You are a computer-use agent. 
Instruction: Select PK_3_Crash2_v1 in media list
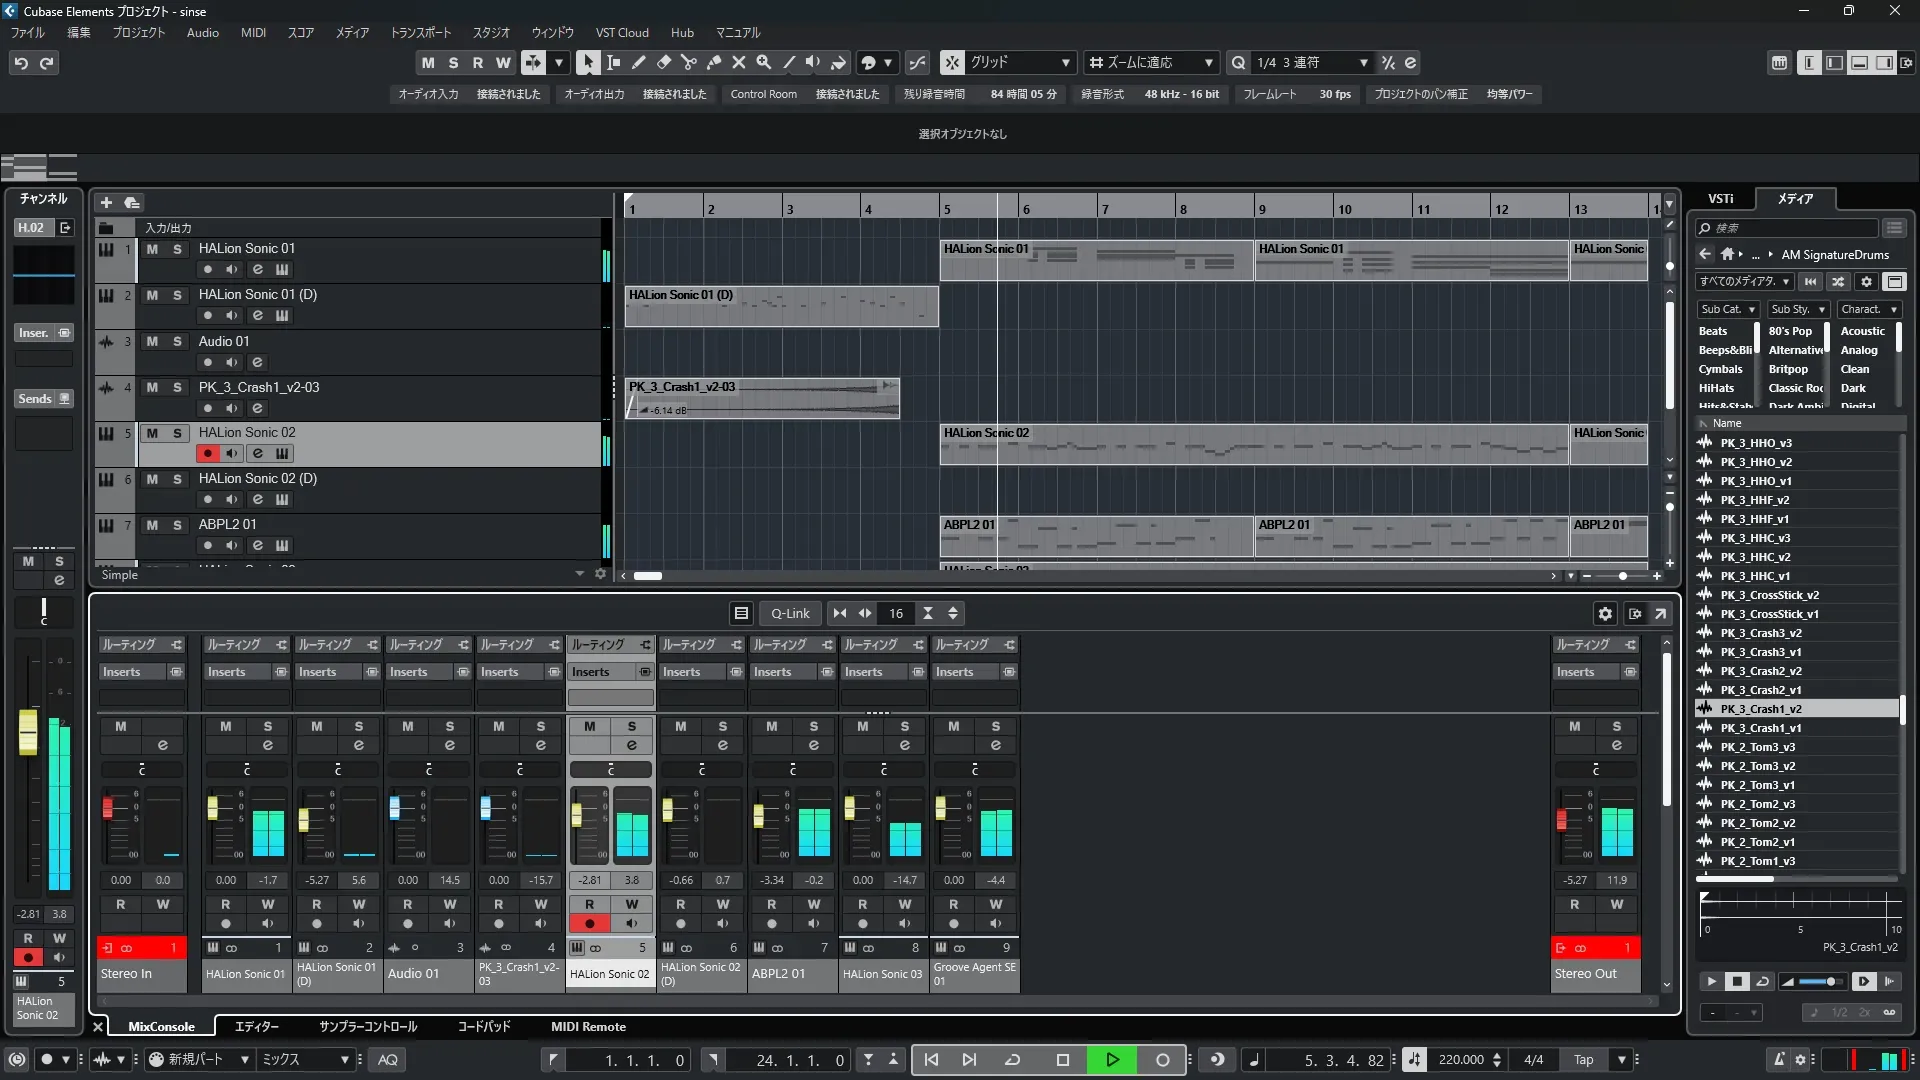coord(1760,690)
